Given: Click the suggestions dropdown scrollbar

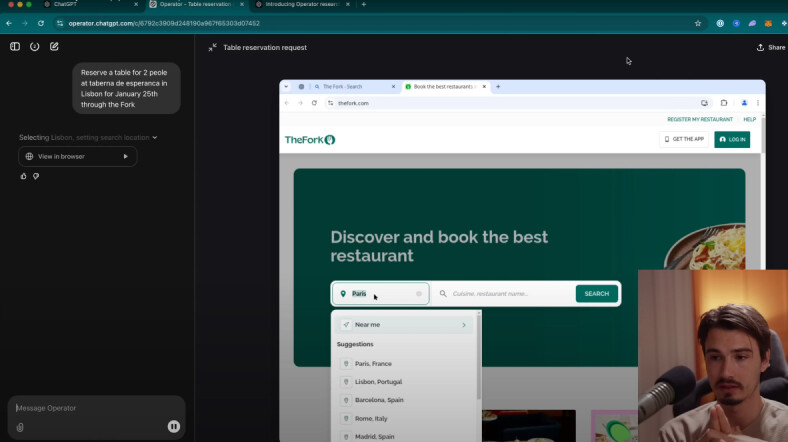Looking at the screenshot, I should [x=478, y=357].
